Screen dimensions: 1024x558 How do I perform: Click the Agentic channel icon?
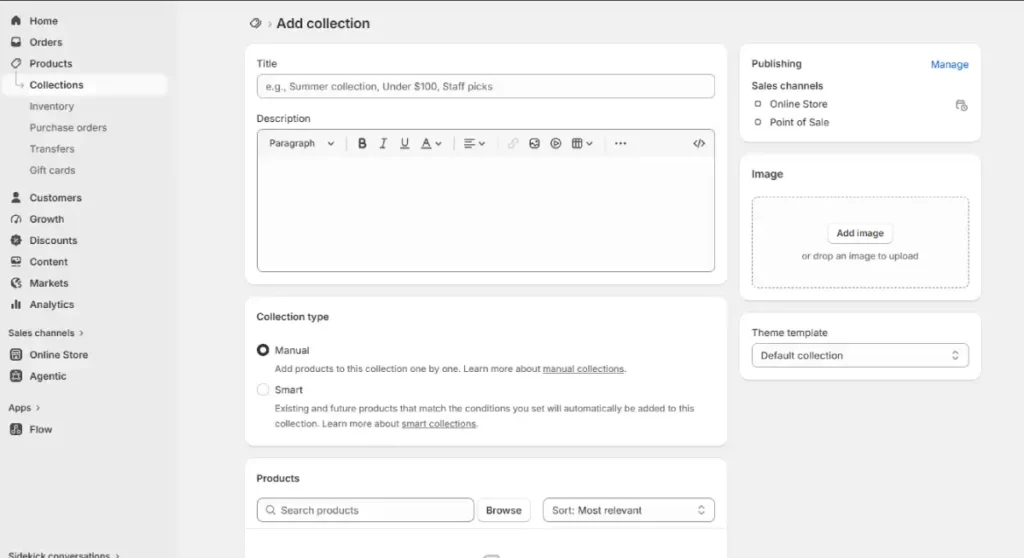point(16,376)
